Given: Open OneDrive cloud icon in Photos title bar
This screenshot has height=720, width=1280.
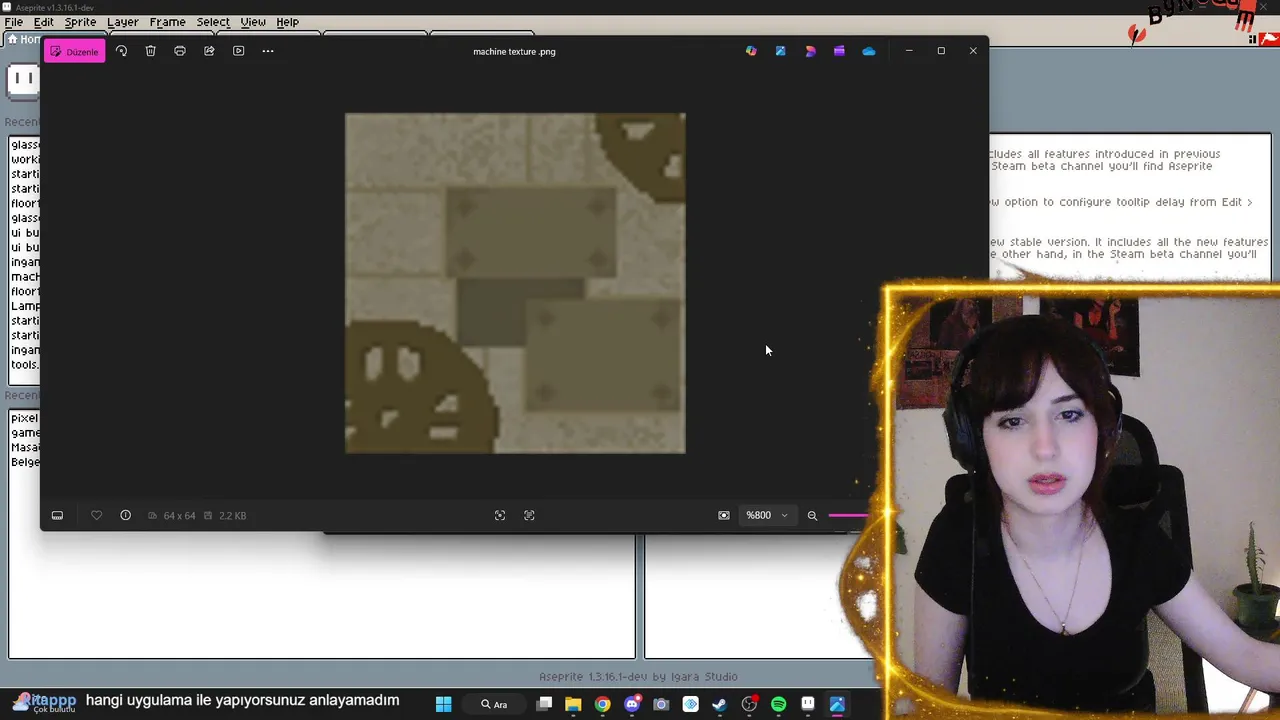Looking at the screenshot, I should point(868,51).
